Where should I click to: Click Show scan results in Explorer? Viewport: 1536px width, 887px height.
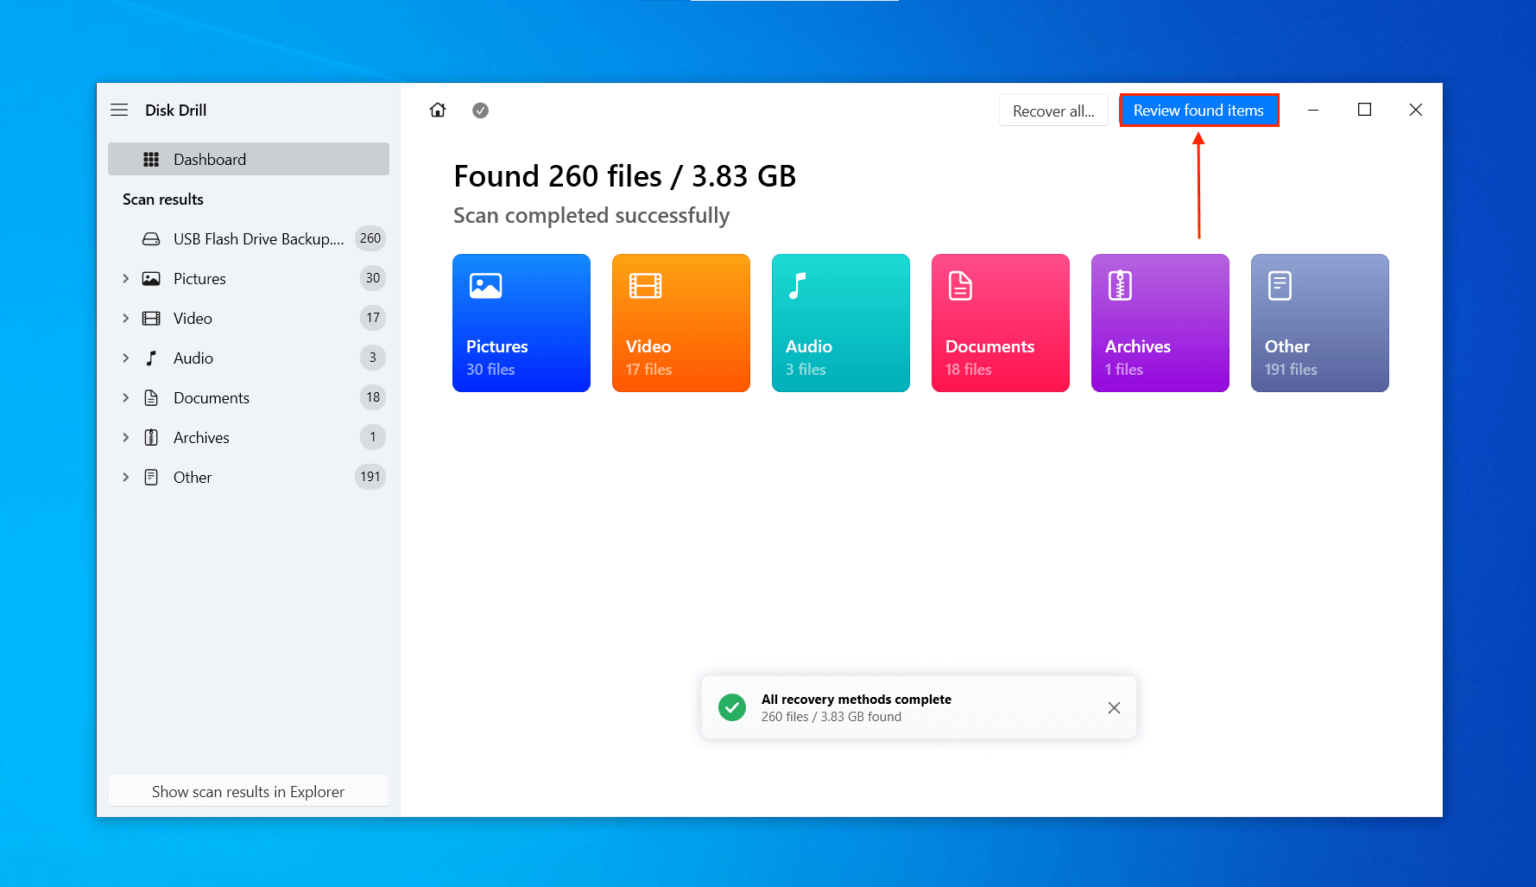(x=247, y=791)
